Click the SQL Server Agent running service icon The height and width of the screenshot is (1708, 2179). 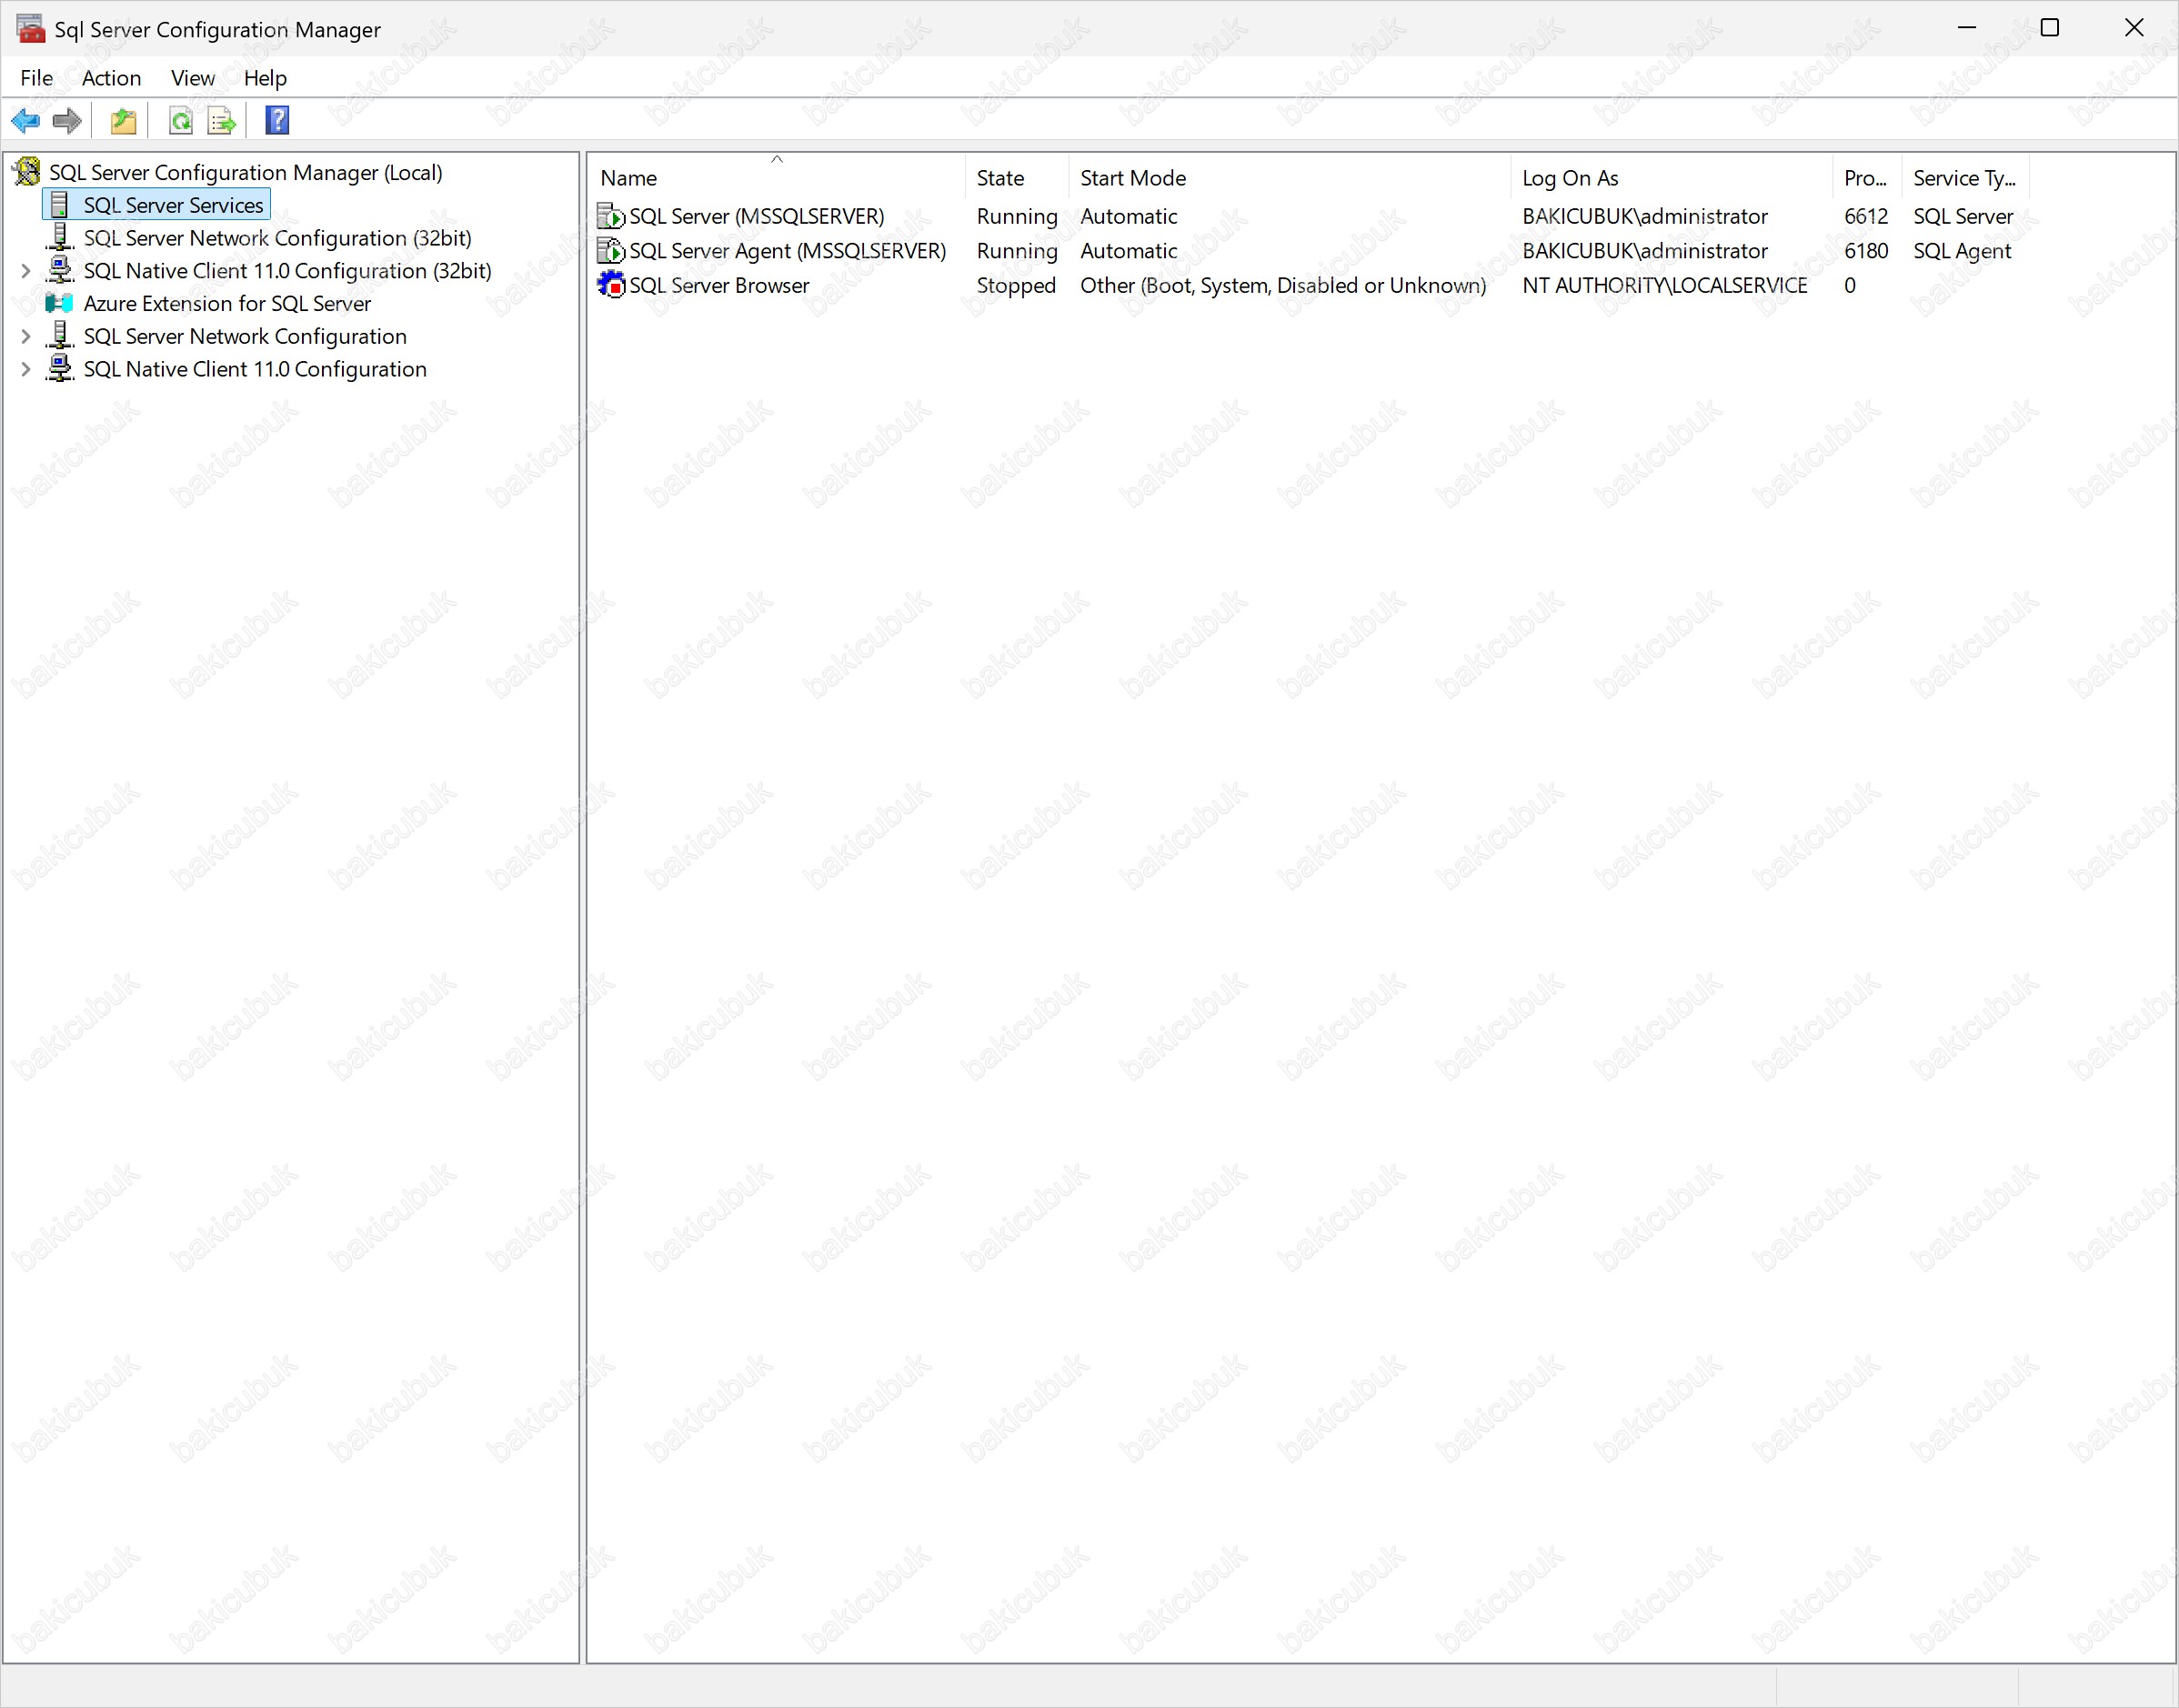point(610,251)
